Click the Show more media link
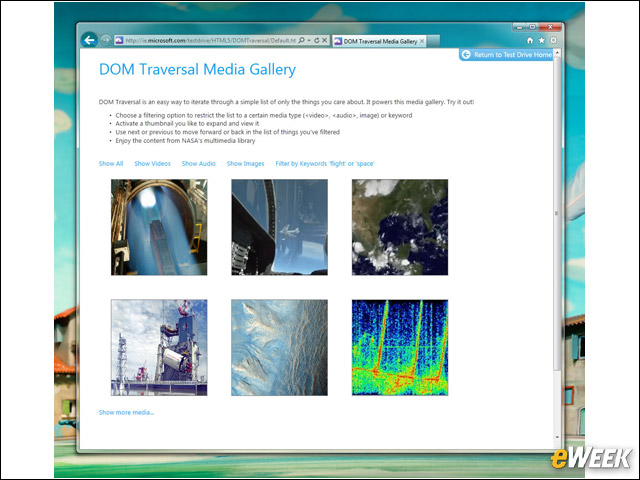This screenshot has height=480, width=640. pyautogui.click(x=126, y=412)
